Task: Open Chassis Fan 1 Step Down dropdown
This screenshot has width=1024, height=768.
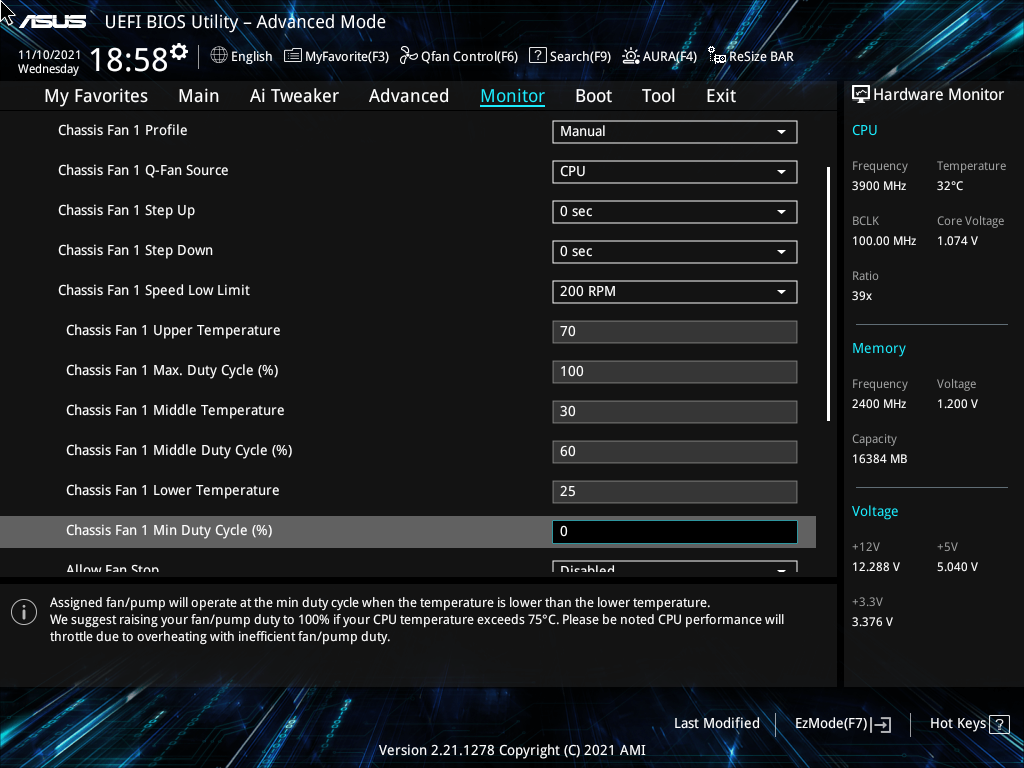Action: coord(675,251)
